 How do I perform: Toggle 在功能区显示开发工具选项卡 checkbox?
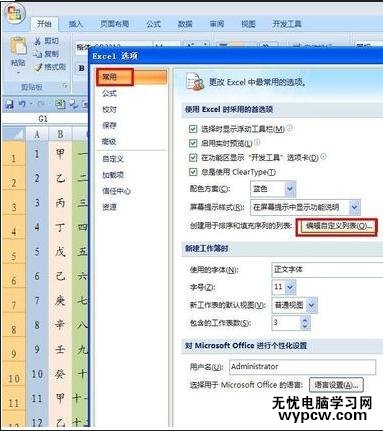coord(193,158)
